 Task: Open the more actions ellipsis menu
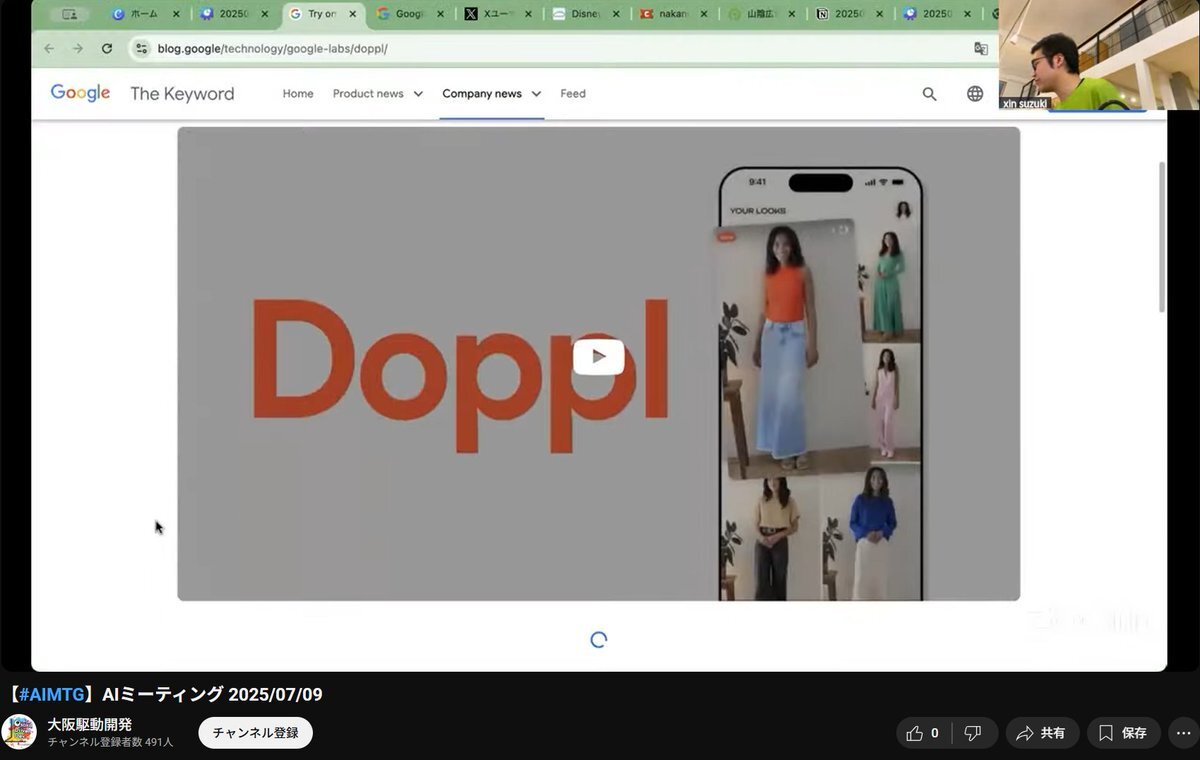(x=1182, y=733)
